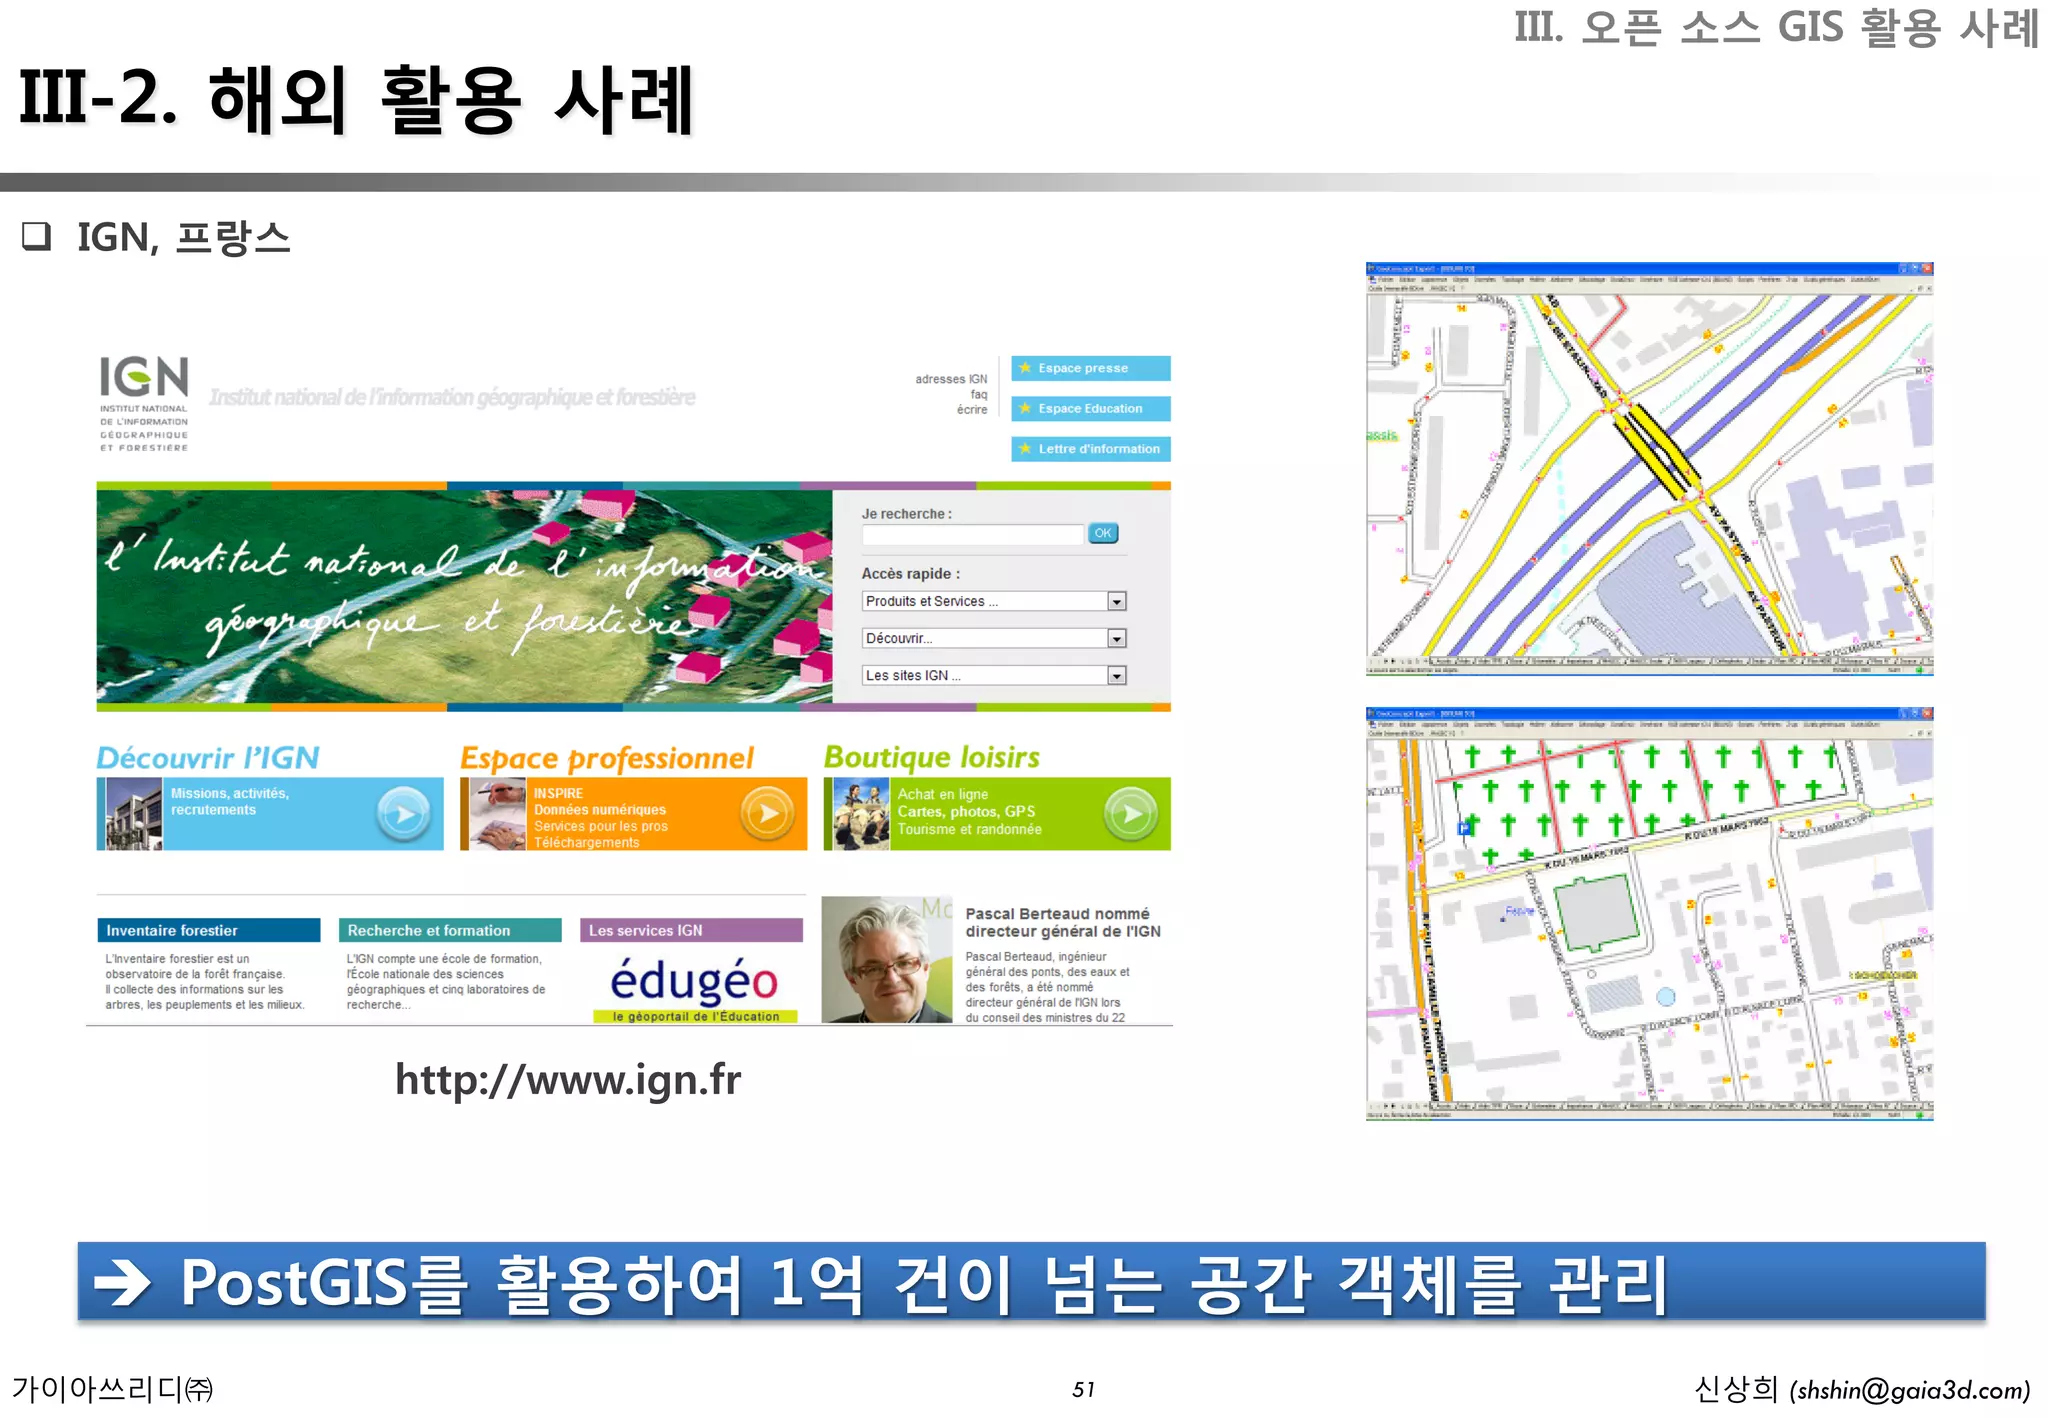The image size is (2048, 1418).
Task: Open the Boutique loisirs heading
Action: pos(932,757)
